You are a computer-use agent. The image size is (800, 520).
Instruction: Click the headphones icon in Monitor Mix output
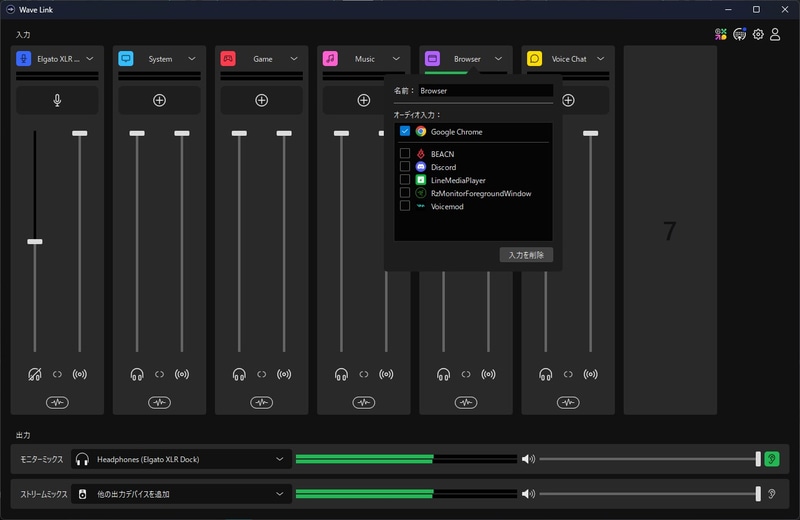click(x=82, y=459)
